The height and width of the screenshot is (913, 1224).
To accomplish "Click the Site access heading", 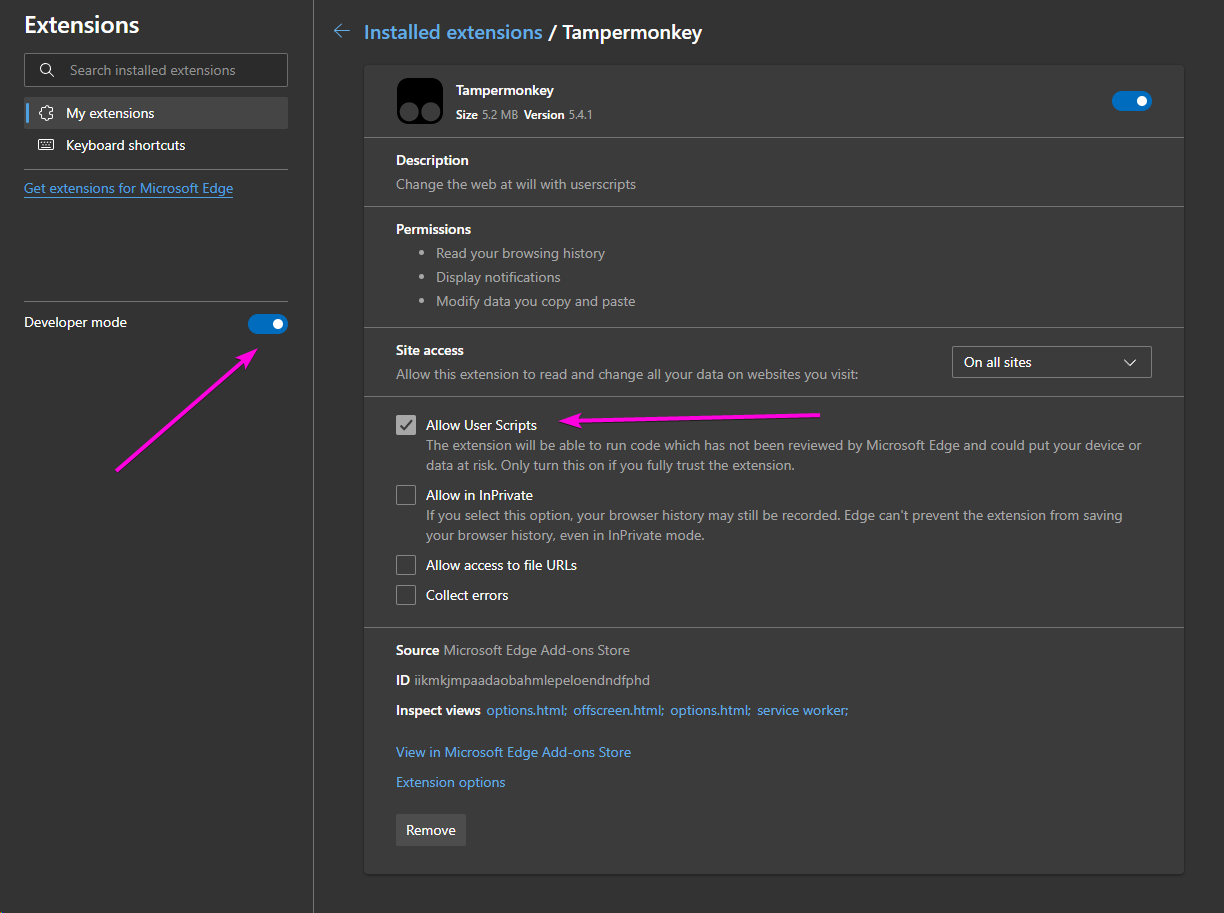I will pyautogui.click(x=430, y=350).
